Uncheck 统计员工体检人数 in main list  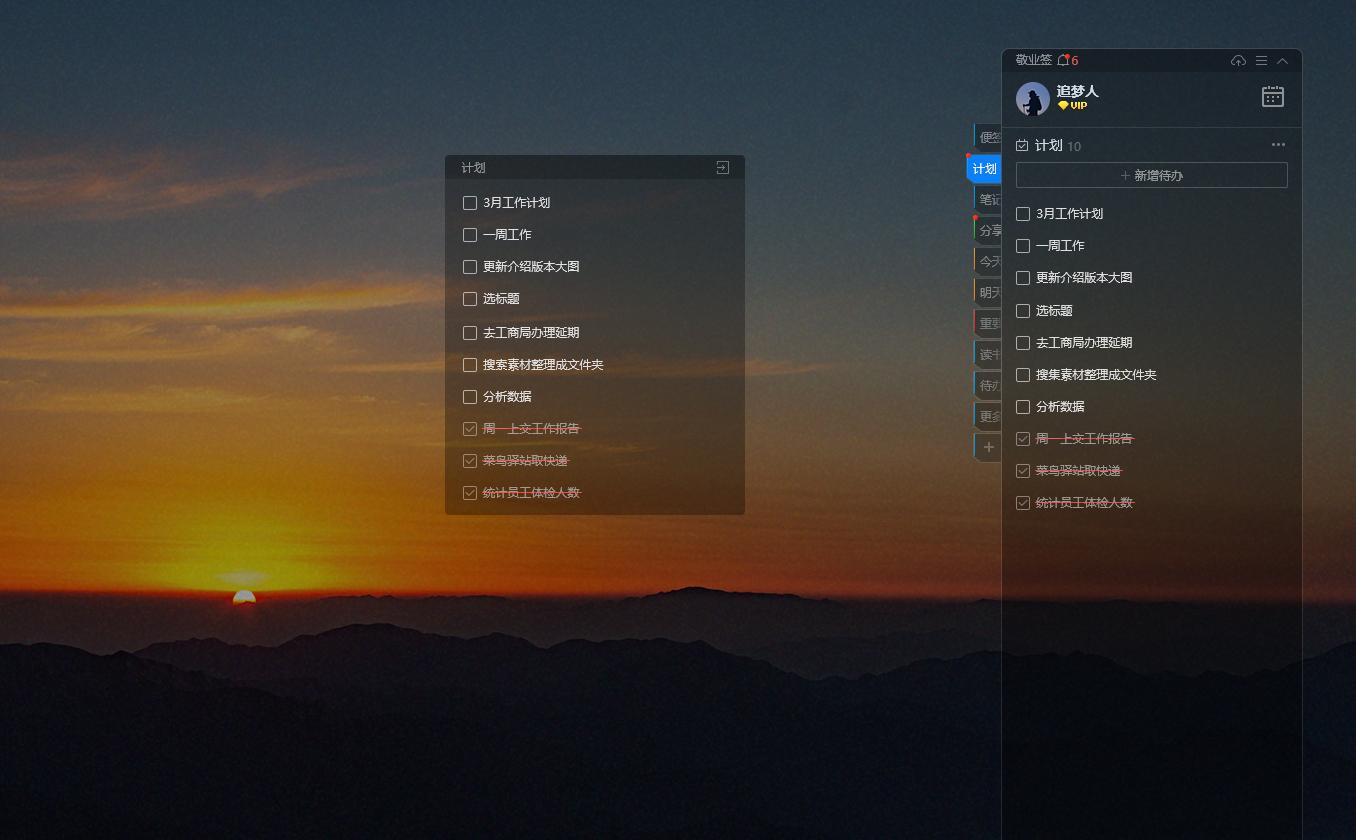pyautogui.click(x=1023, y=503)
